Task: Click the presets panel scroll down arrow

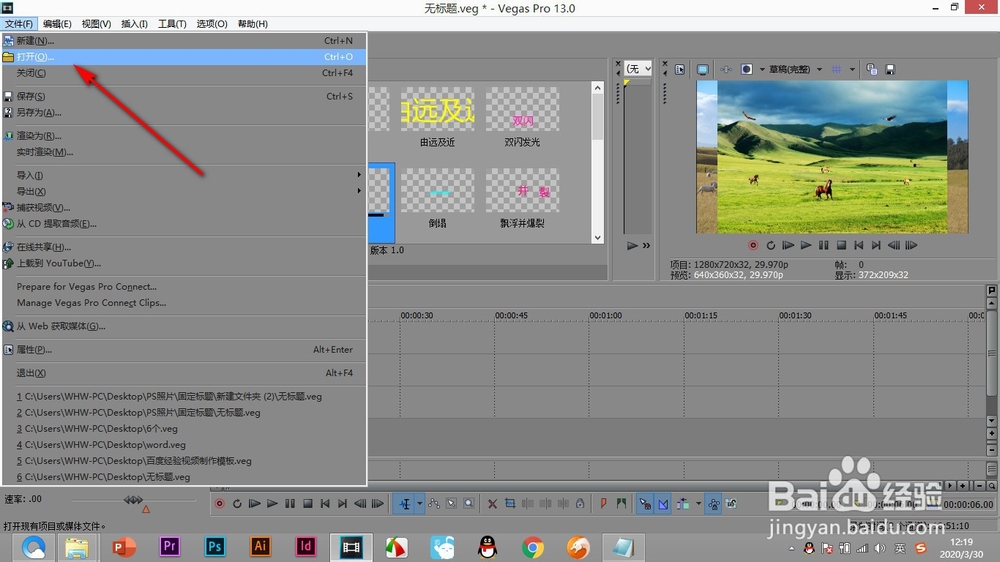Action: click(x=598, y=237)
